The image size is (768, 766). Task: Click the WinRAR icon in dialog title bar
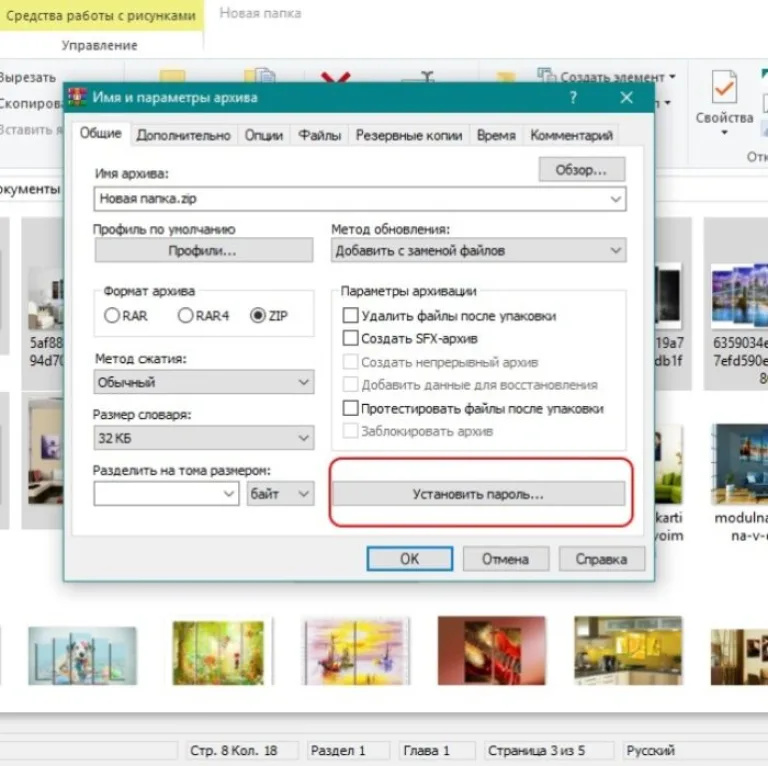pos(77,97)
